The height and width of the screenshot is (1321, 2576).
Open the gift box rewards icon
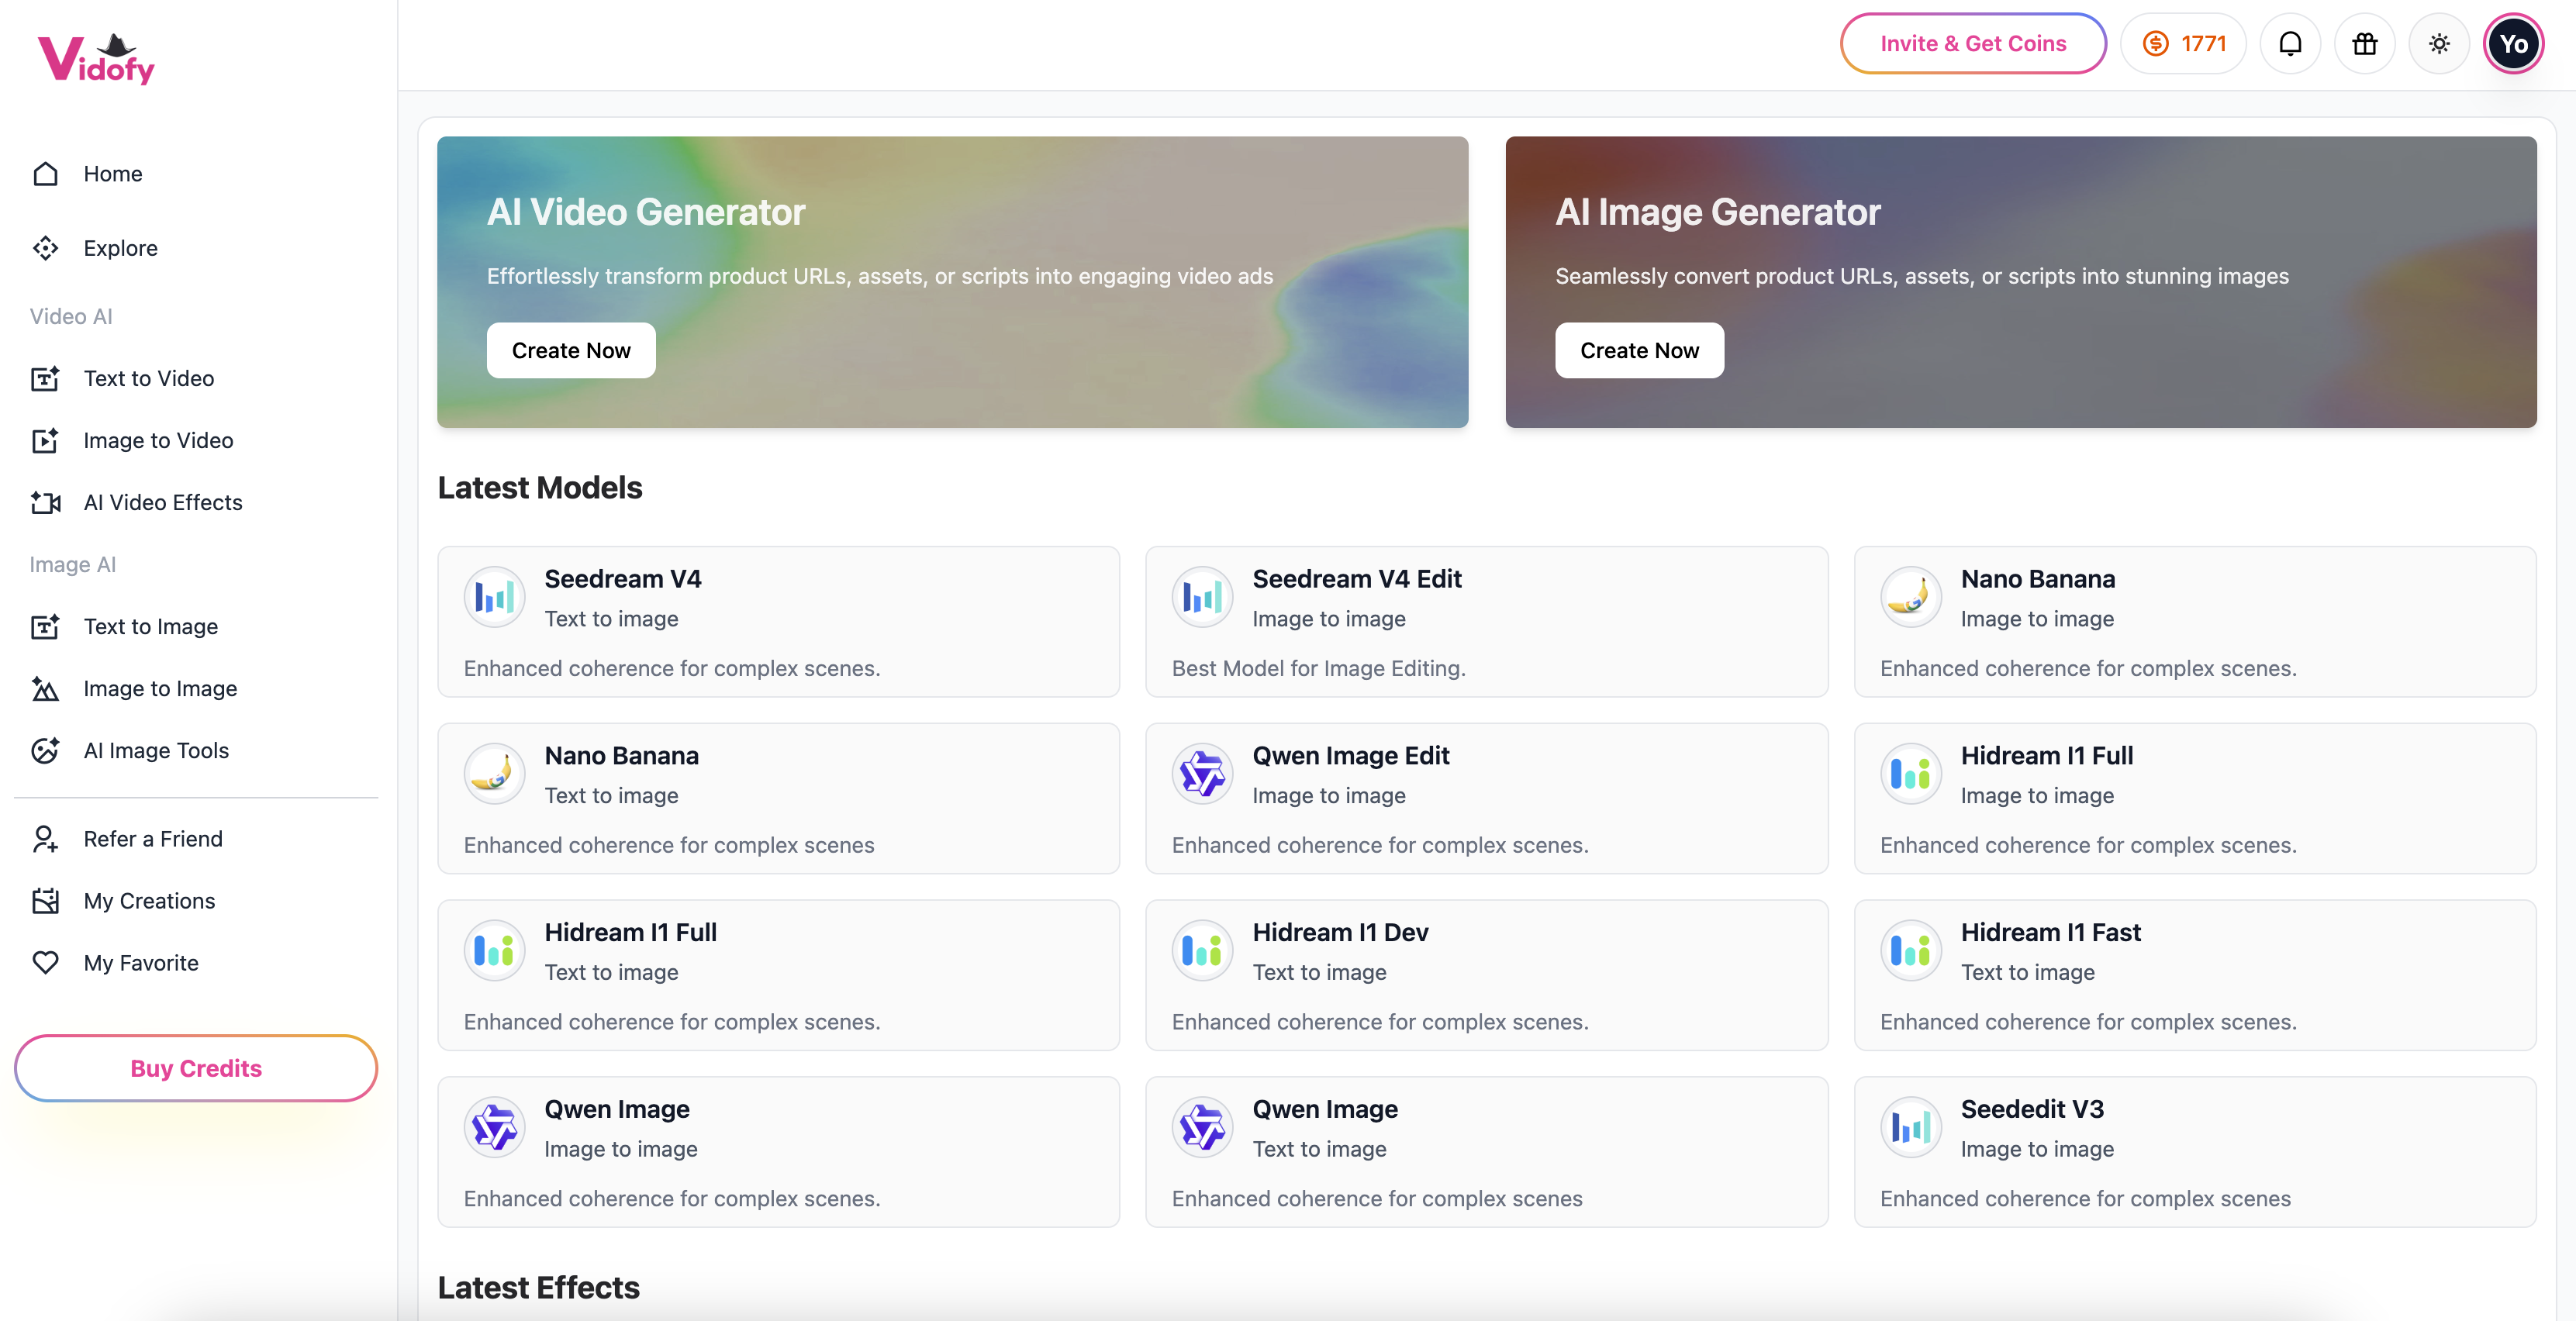click(x=2364, y=44)
